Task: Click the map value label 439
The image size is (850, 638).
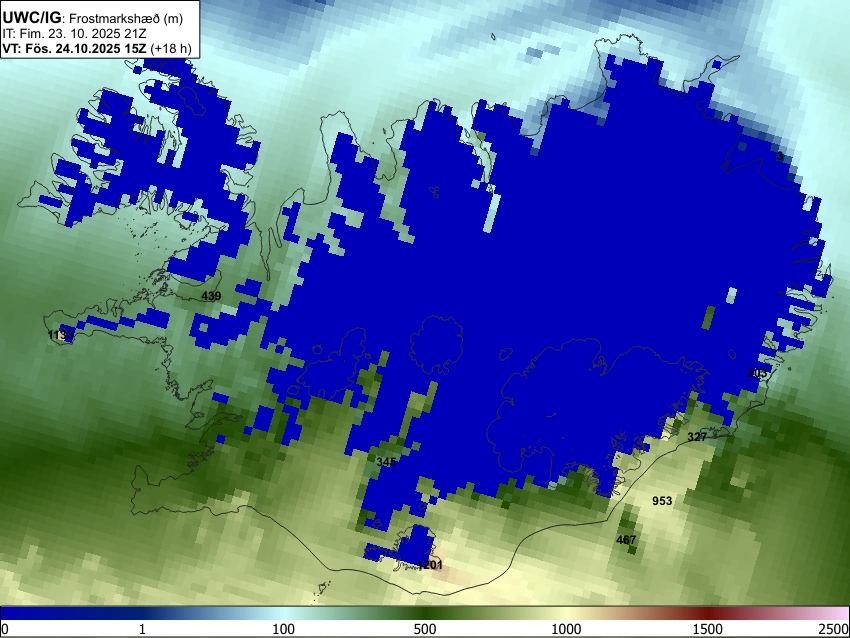Action: [x=211, y=296]
